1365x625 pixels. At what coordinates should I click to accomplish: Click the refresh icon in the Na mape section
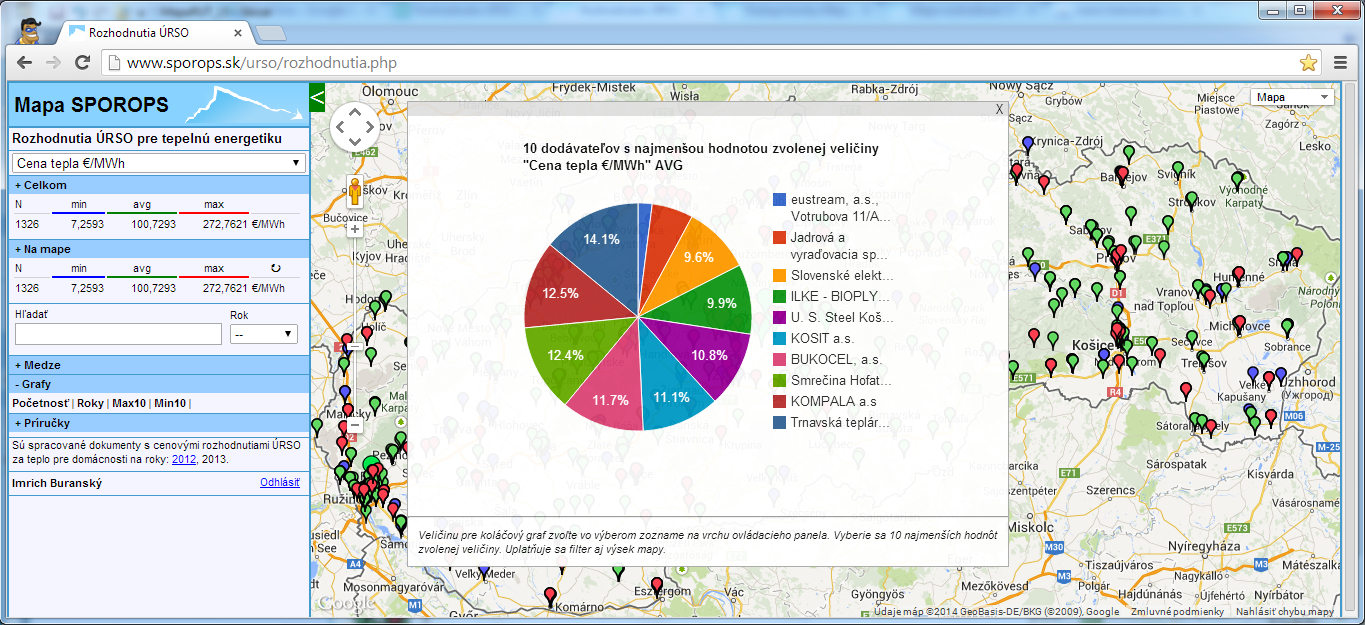point(275,268)
